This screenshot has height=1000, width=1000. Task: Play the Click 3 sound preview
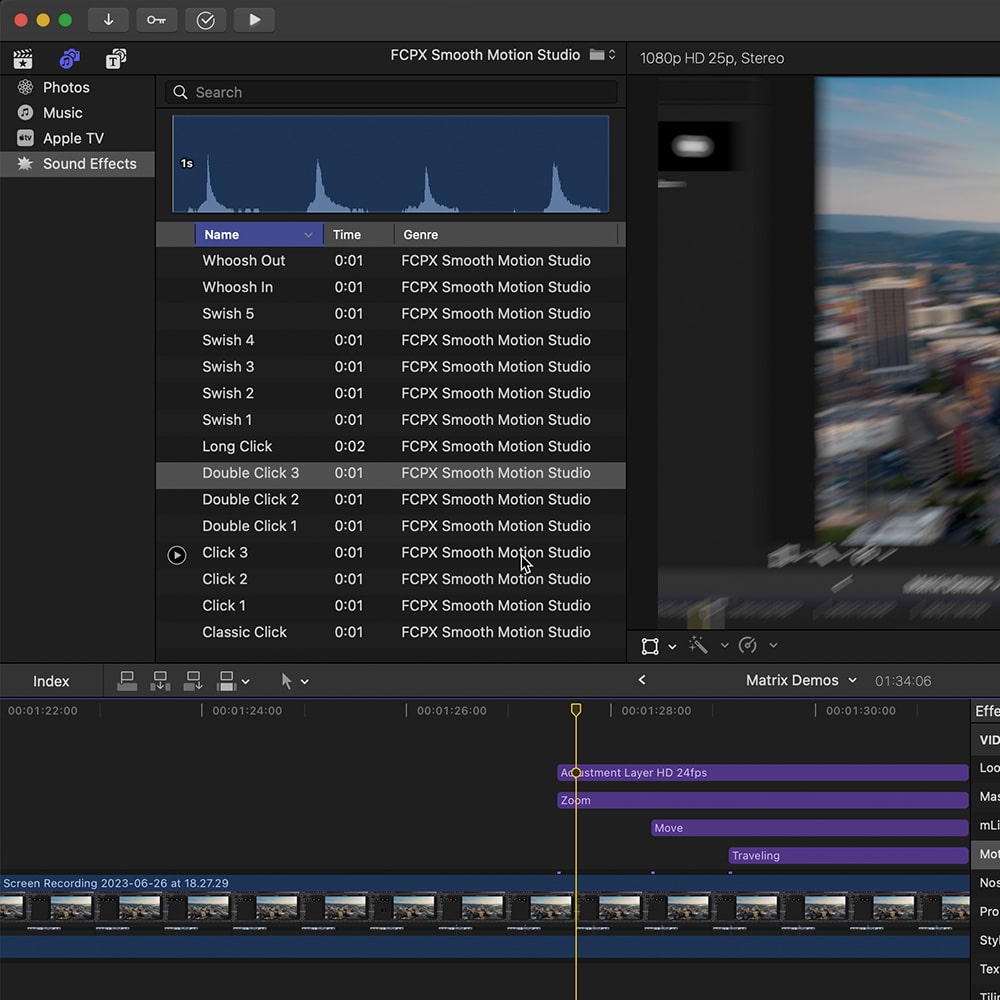(x=177, y=555)
